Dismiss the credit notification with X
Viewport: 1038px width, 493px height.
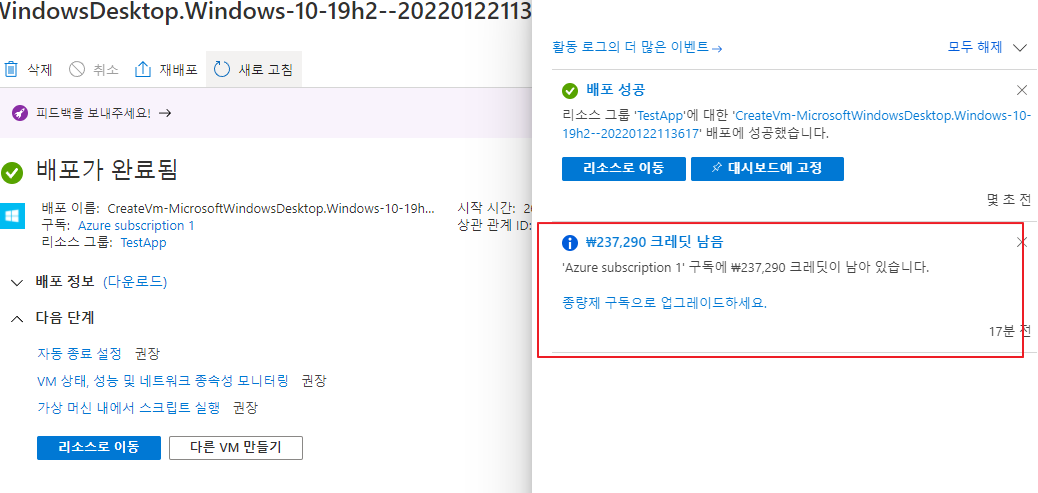[x=1021, y=243]
